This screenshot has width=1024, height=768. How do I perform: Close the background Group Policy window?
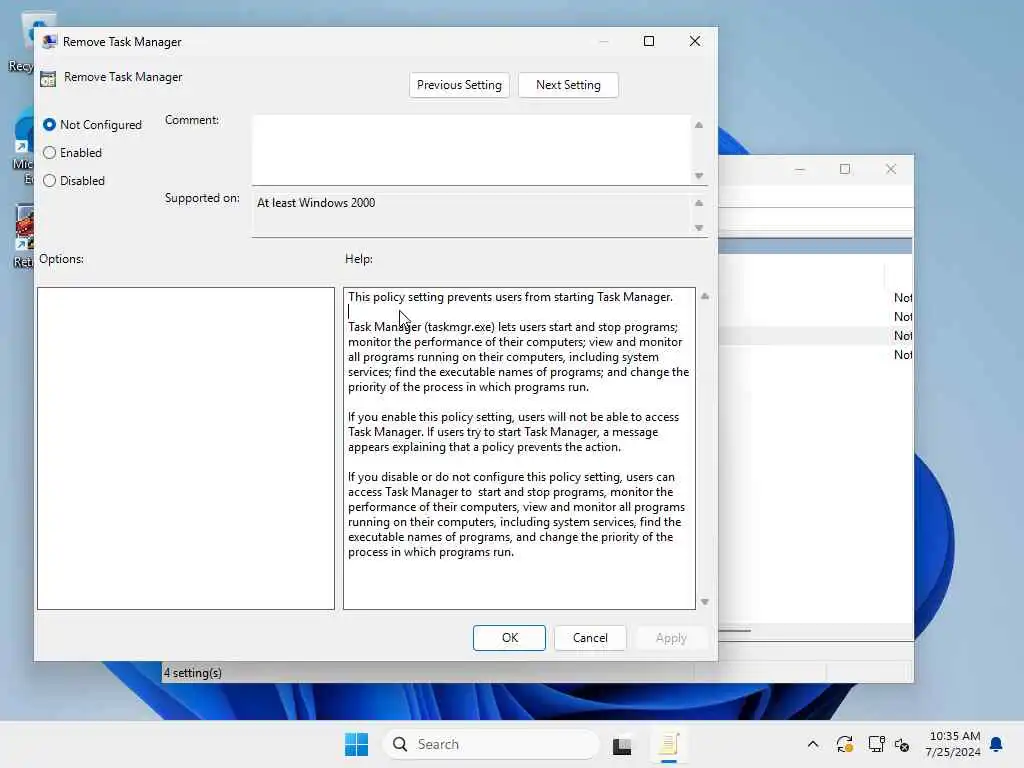click(x=891, y=169)
